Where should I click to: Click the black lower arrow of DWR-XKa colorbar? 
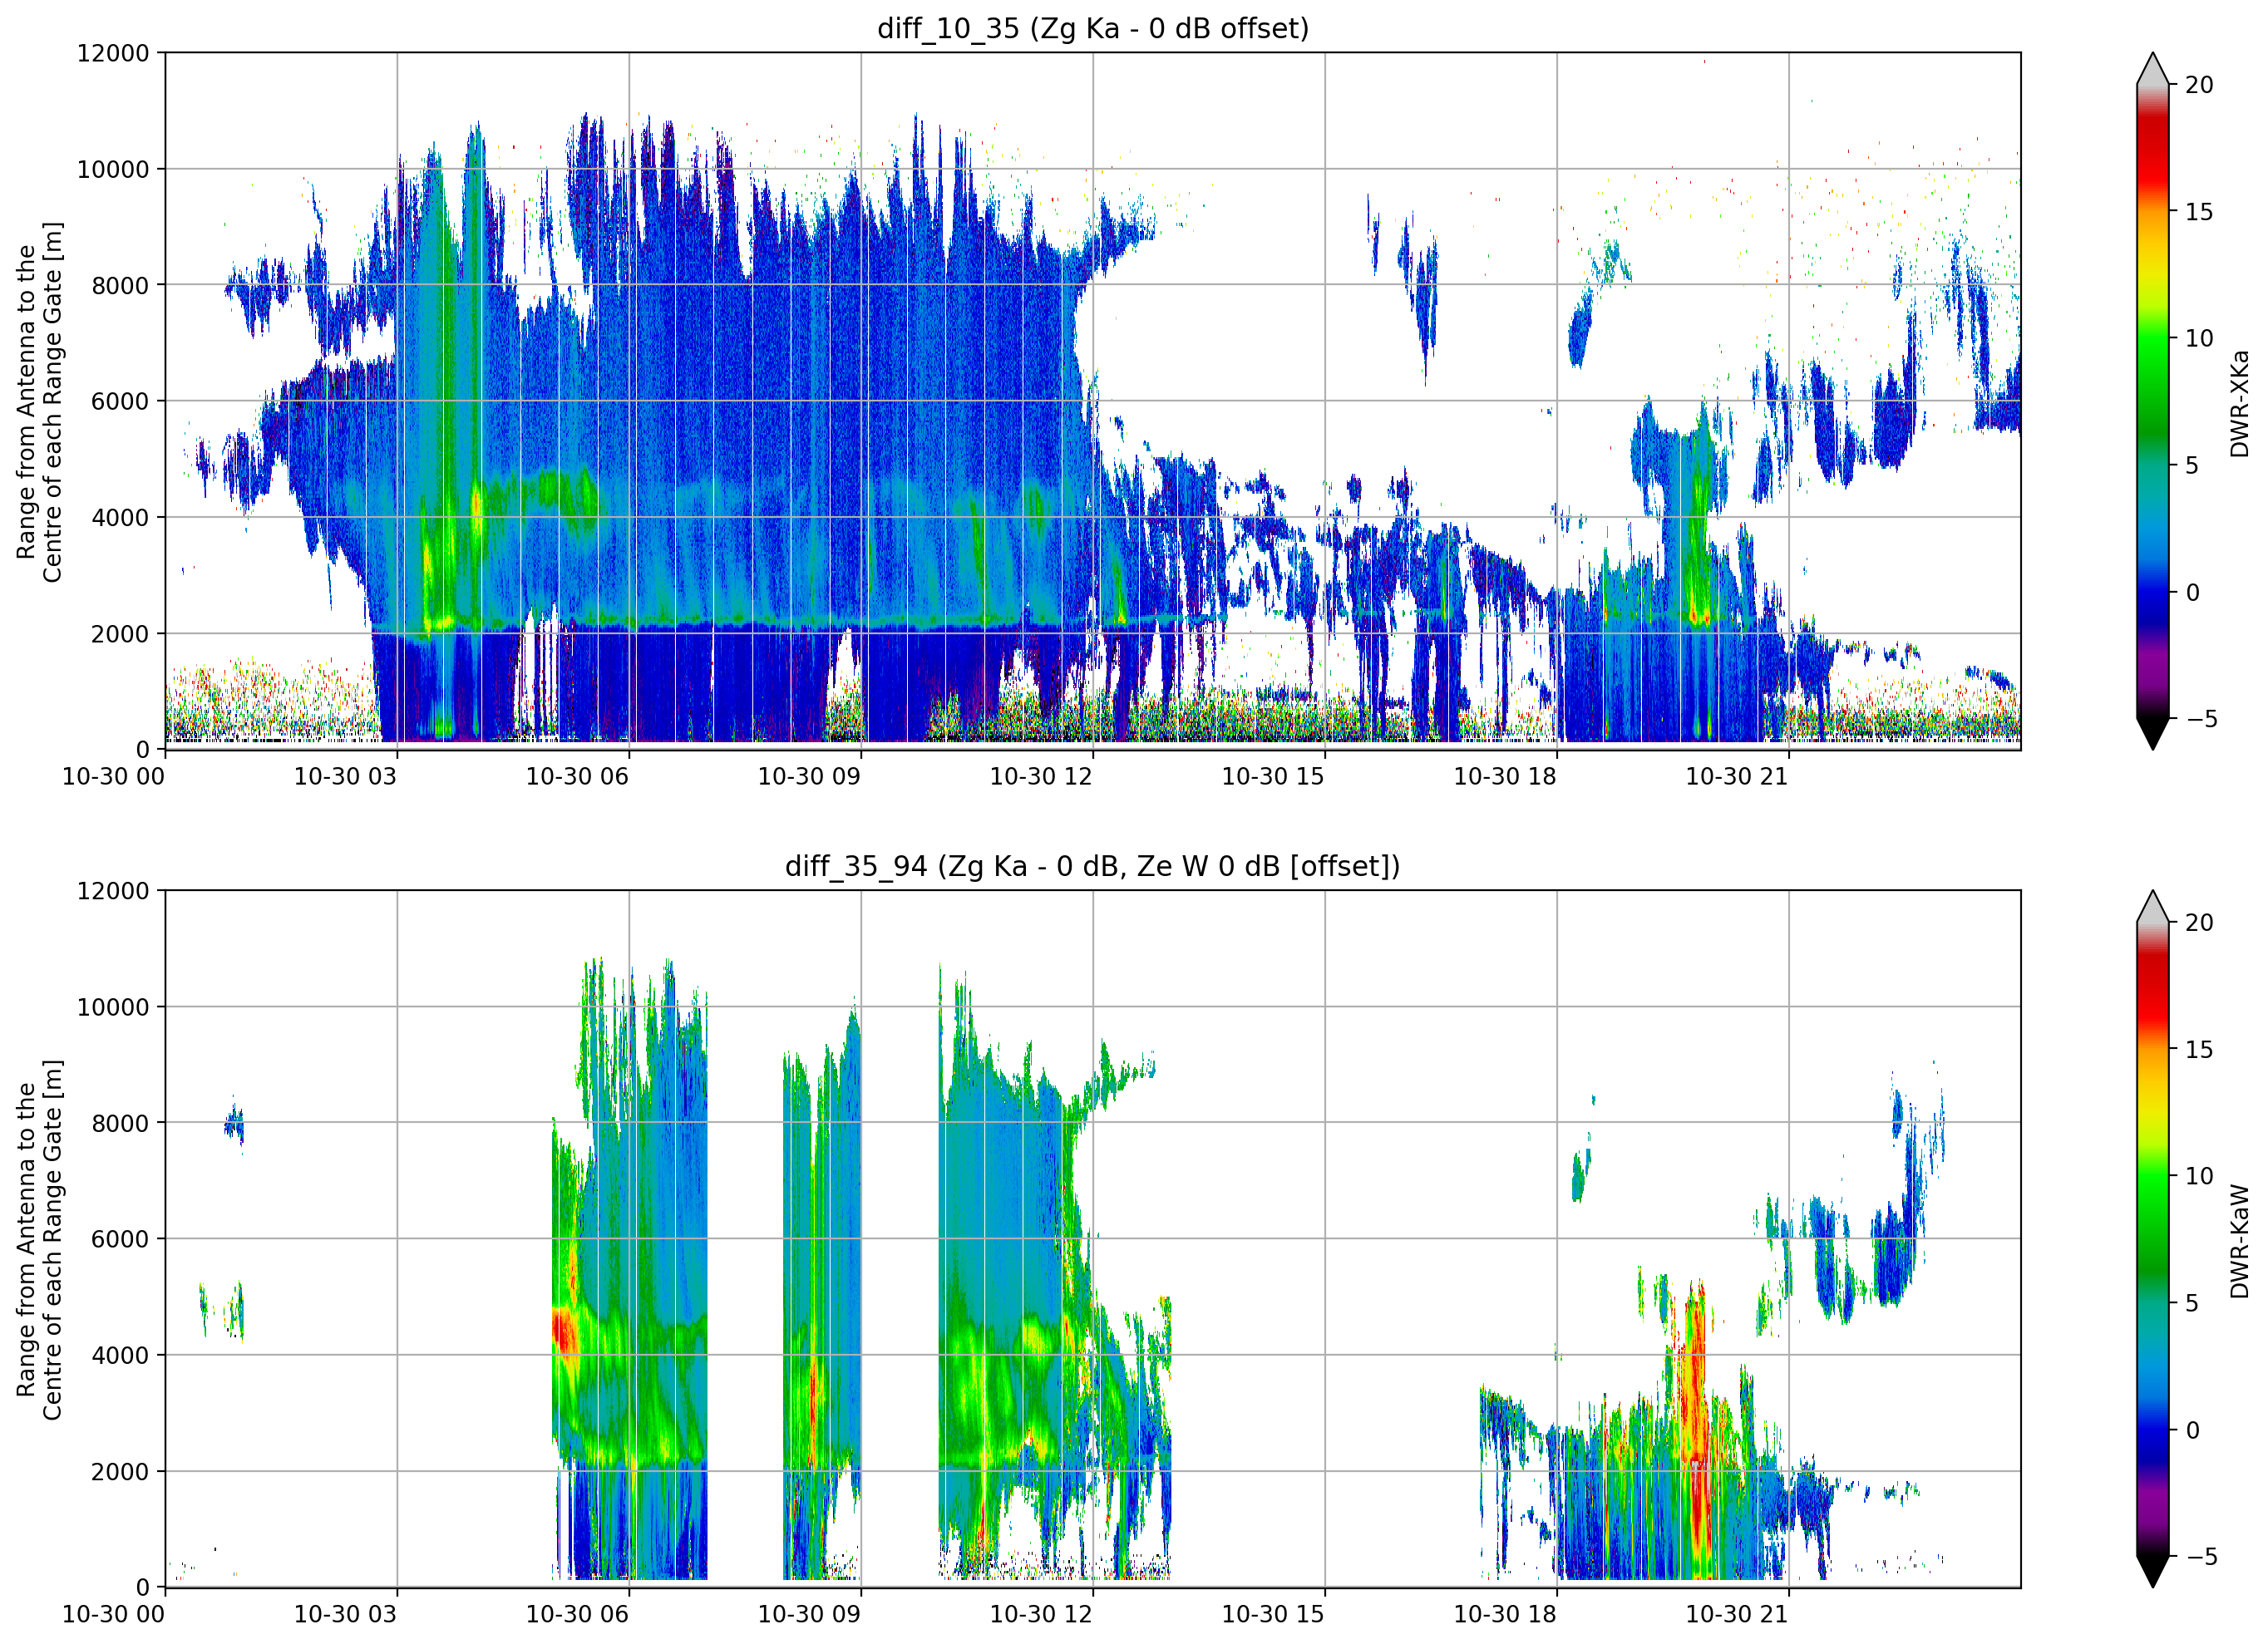click(2152, 733)
